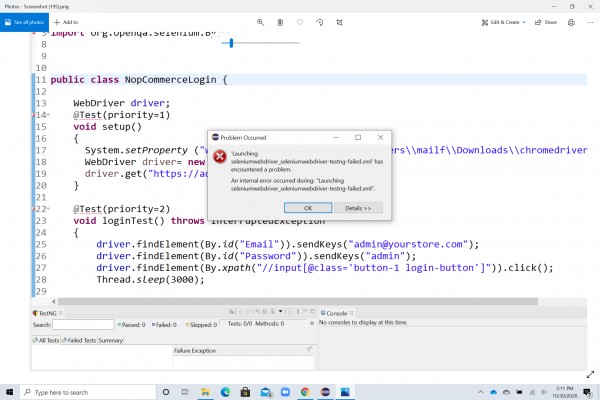Switch to the All Tests tab

pos(46,340)
